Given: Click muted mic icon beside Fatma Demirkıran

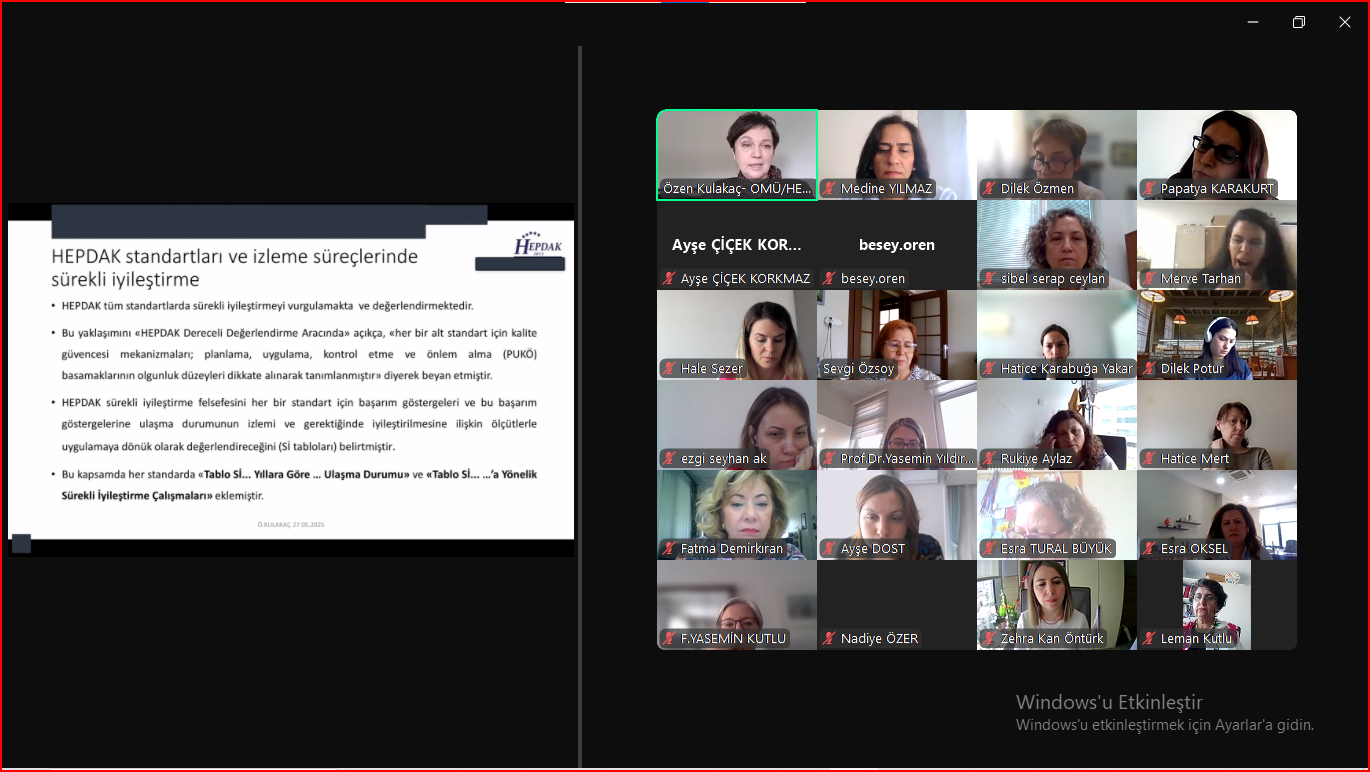Looking at the screenshot, I should [x=669, y=549].
